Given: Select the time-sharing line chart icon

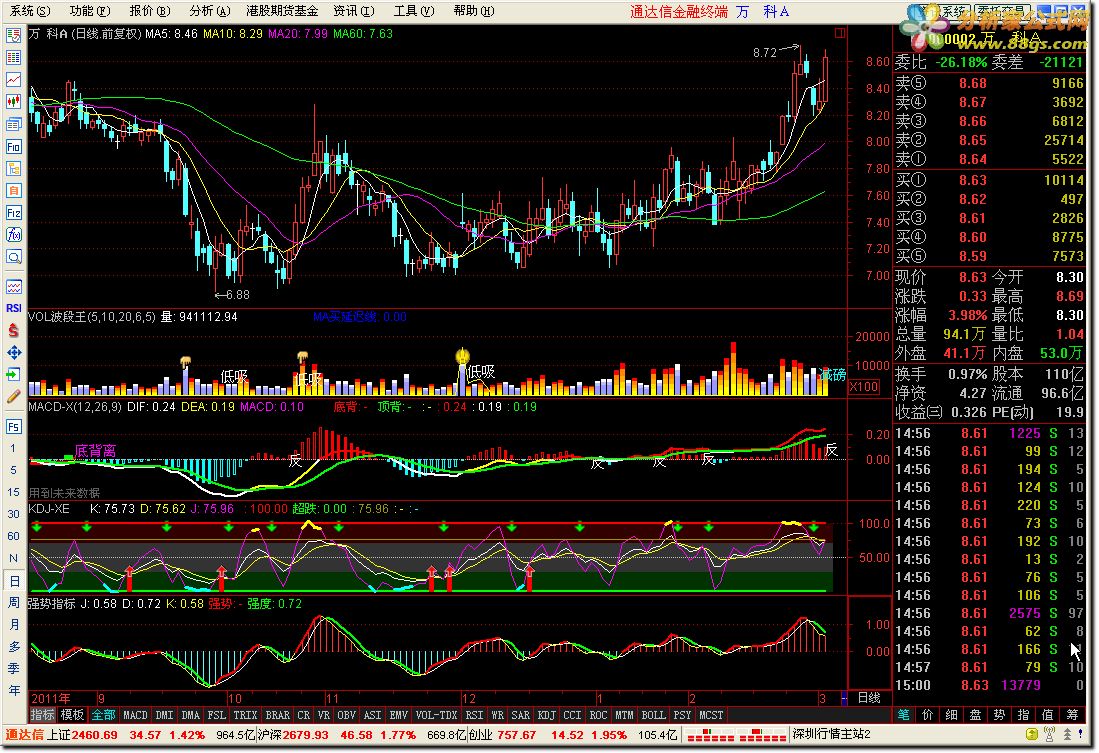Looking at the screenshot, I should (x=13, y=79).
